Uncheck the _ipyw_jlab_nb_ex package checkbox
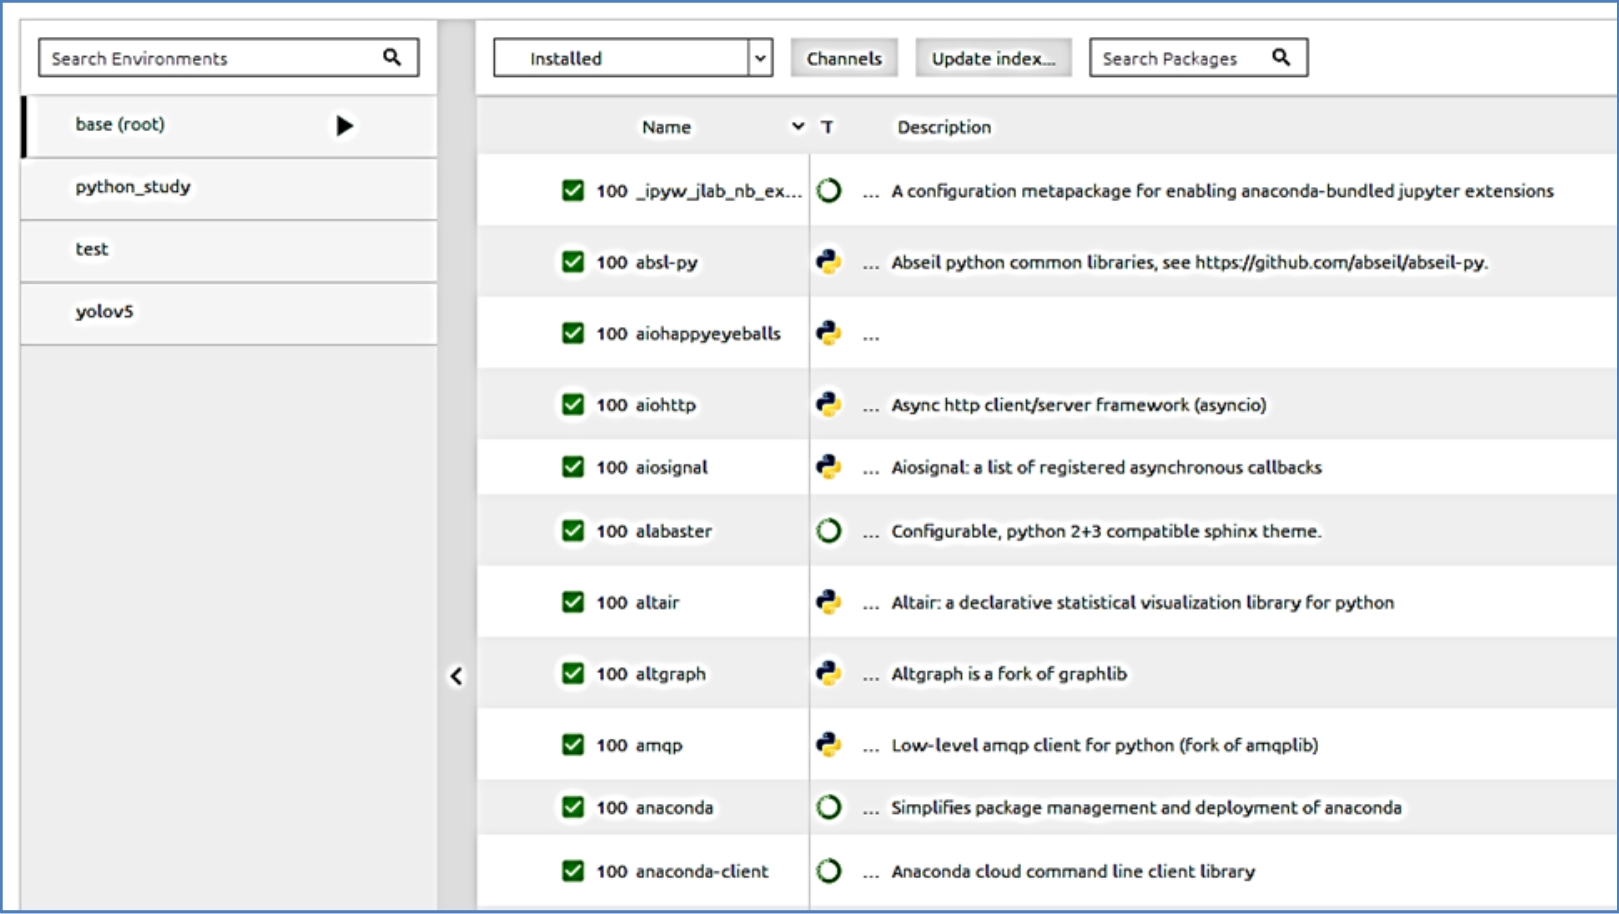Image resolution: width=1619 pixels, height=914 pixels. pos(572,190)
